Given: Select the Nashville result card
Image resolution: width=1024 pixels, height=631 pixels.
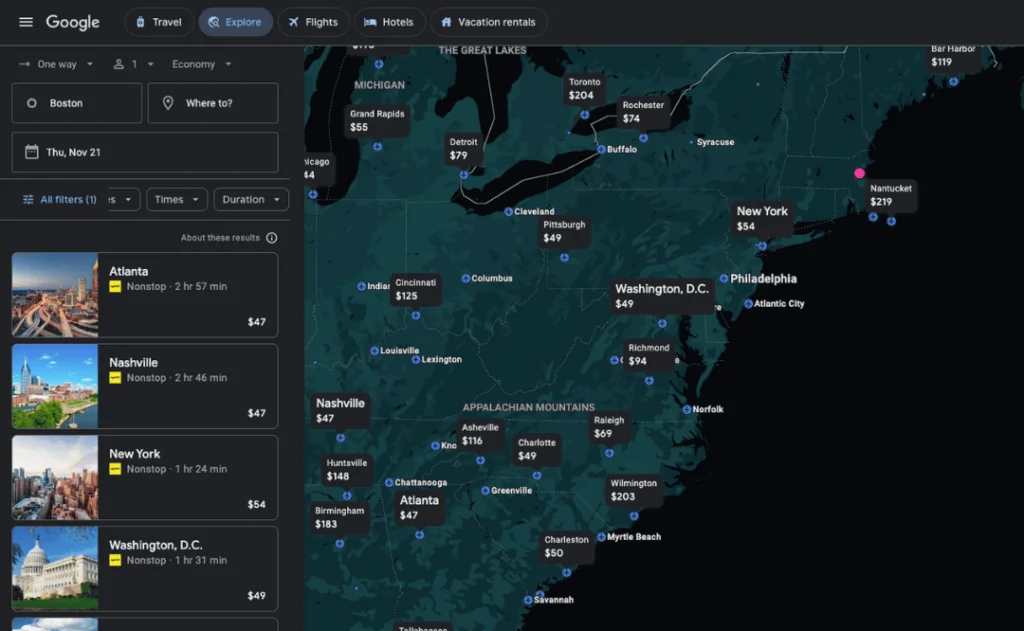Looking at the screenshot, I should [x=145, y=386].
